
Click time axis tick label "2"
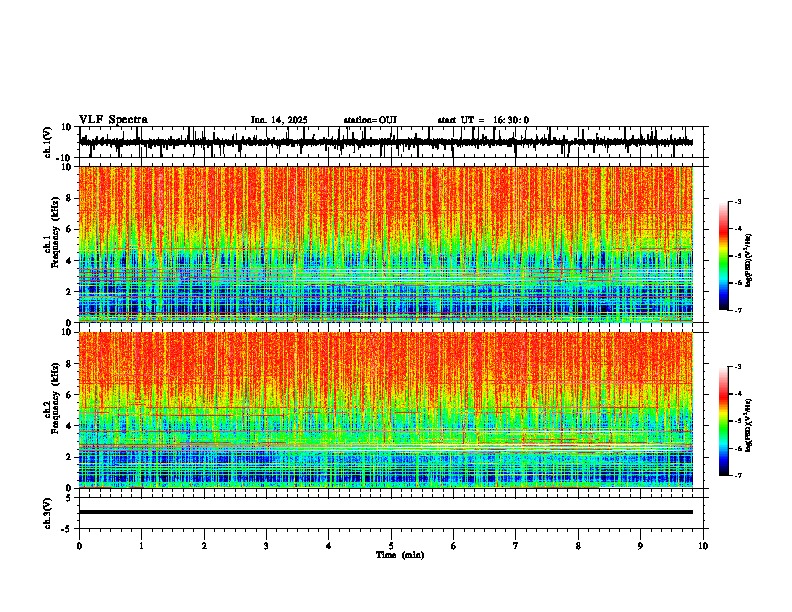204,546
